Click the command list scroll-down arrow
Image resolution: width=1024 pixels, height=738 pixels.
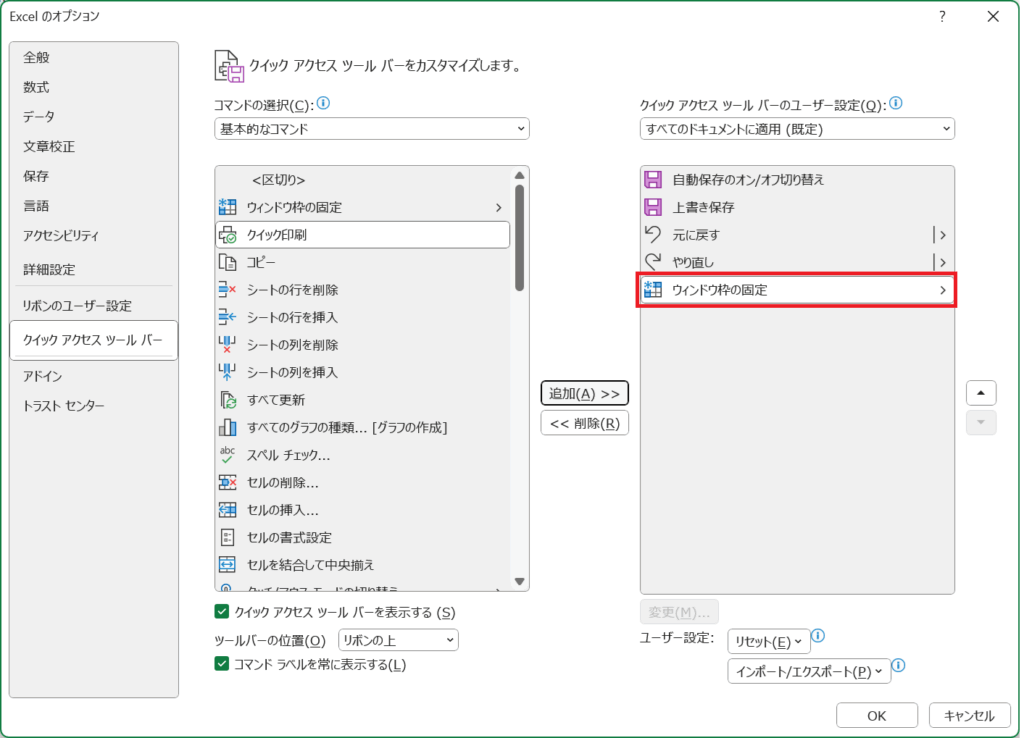point(520,581)
